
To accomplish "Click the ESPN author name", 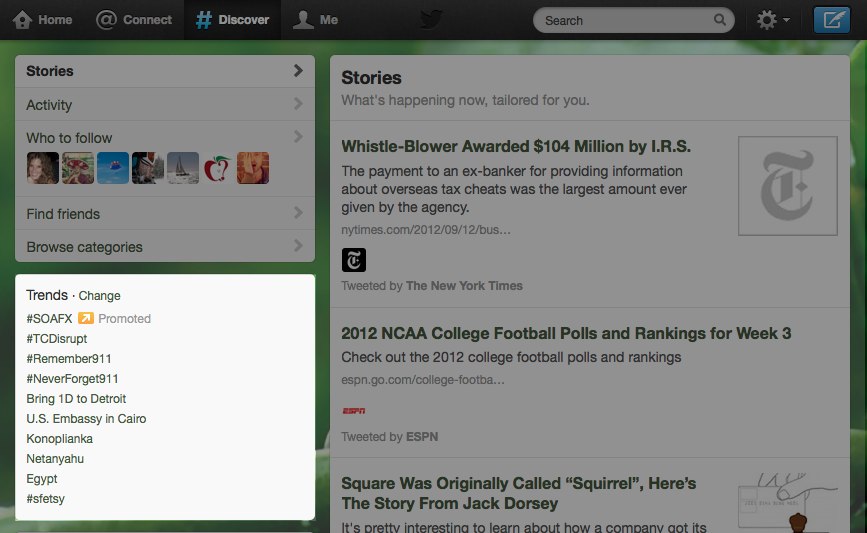I will point(422,437).
